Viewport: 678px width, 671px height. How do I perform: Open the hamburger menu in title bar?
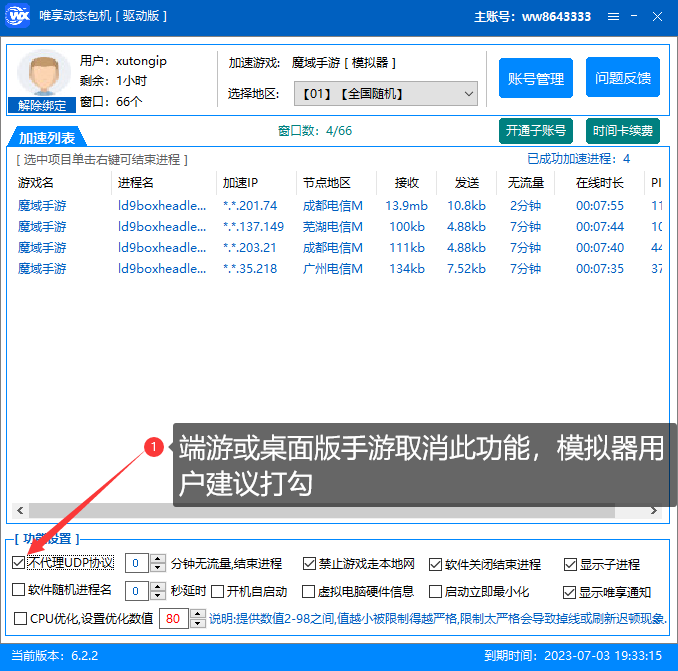point(613,16)
